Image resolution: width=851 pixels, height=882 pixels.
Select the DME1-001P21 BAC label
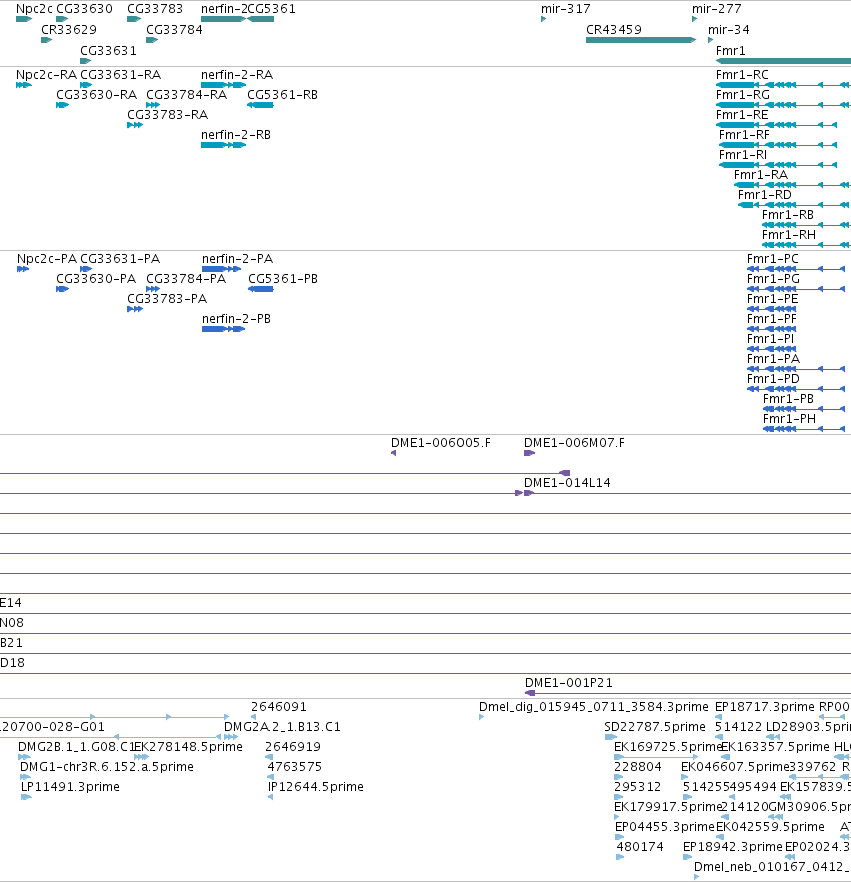[x=569, y=683]
